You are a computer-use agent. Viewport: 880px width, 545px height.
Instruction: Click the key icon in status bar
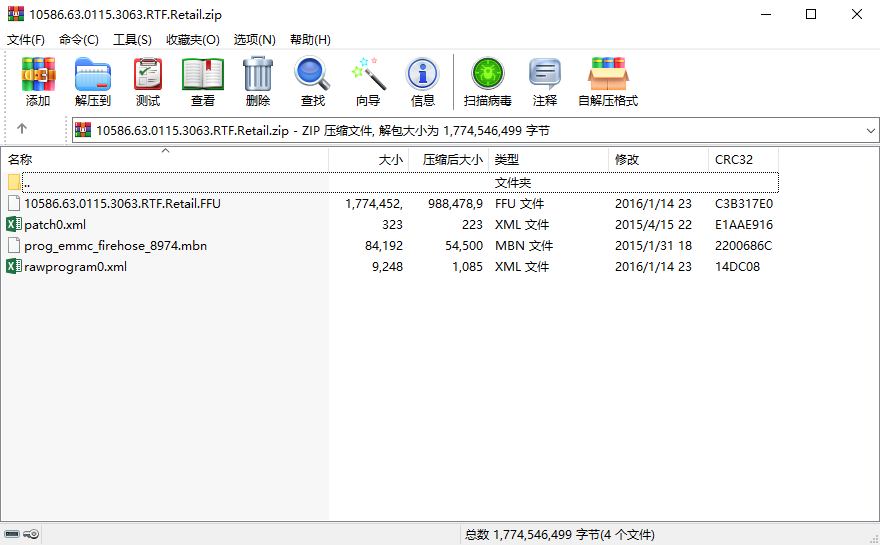31,534
